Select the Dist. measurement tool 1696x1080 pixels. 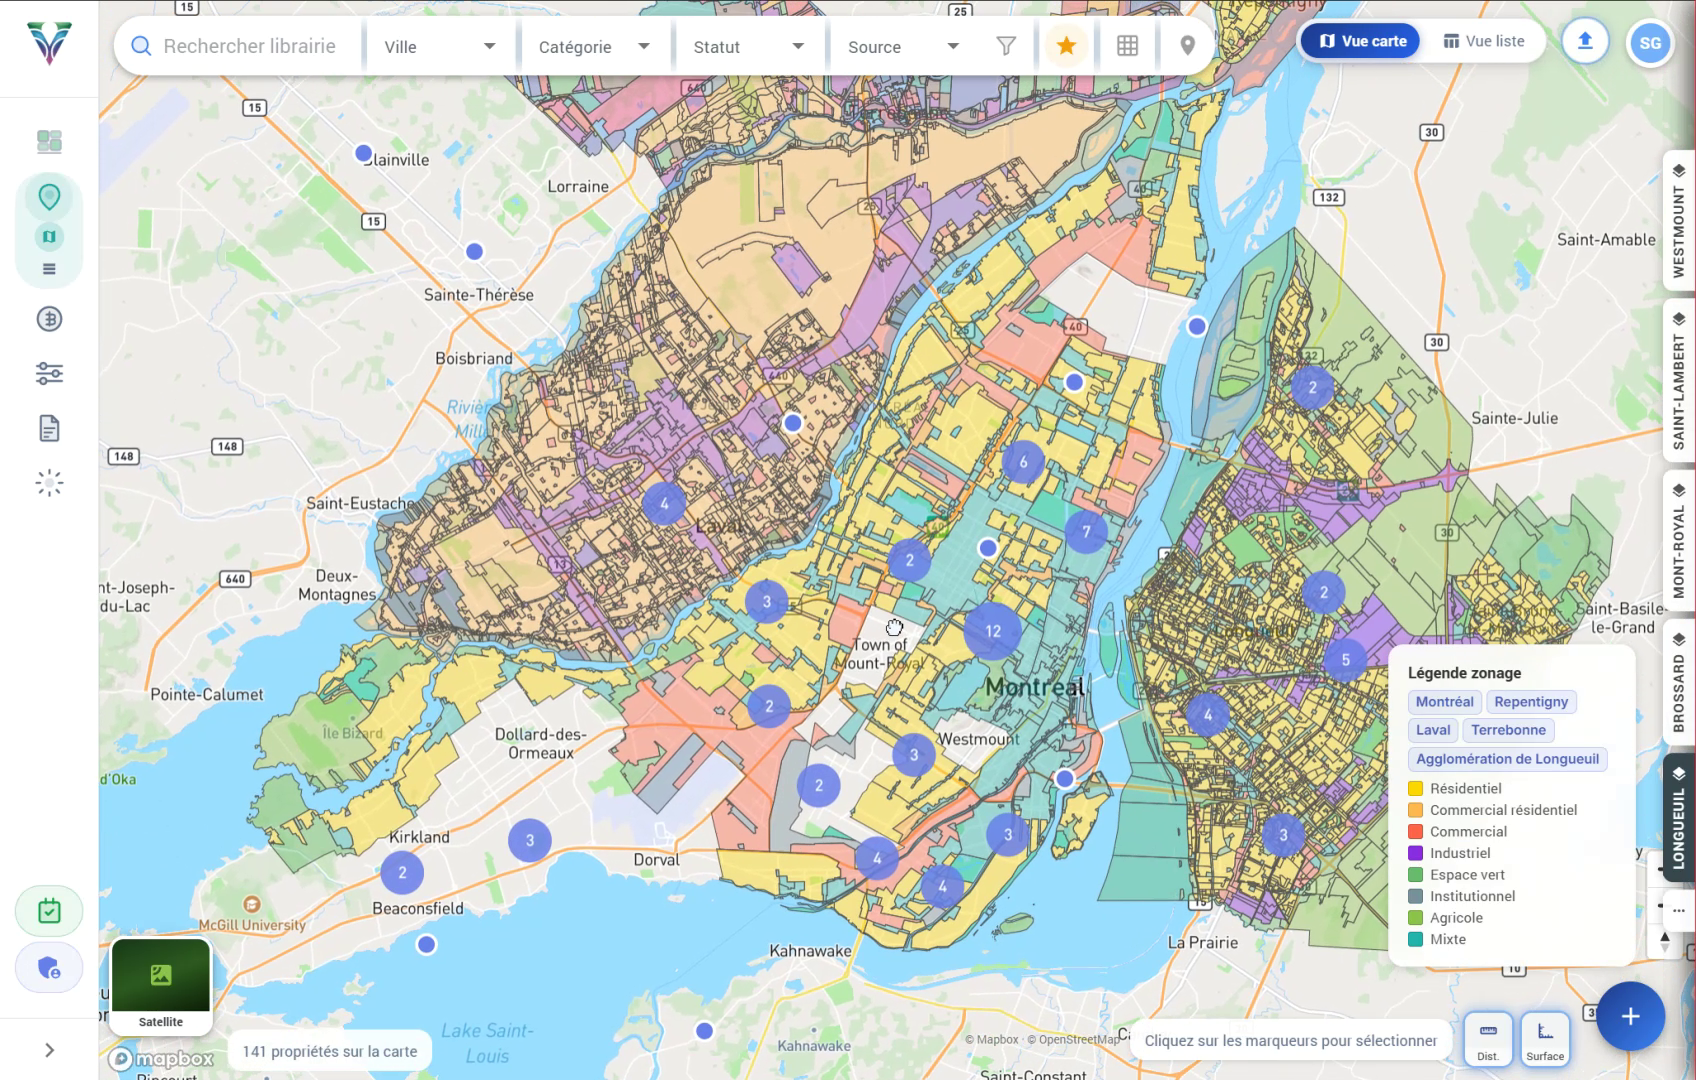coord(1488,1040)
